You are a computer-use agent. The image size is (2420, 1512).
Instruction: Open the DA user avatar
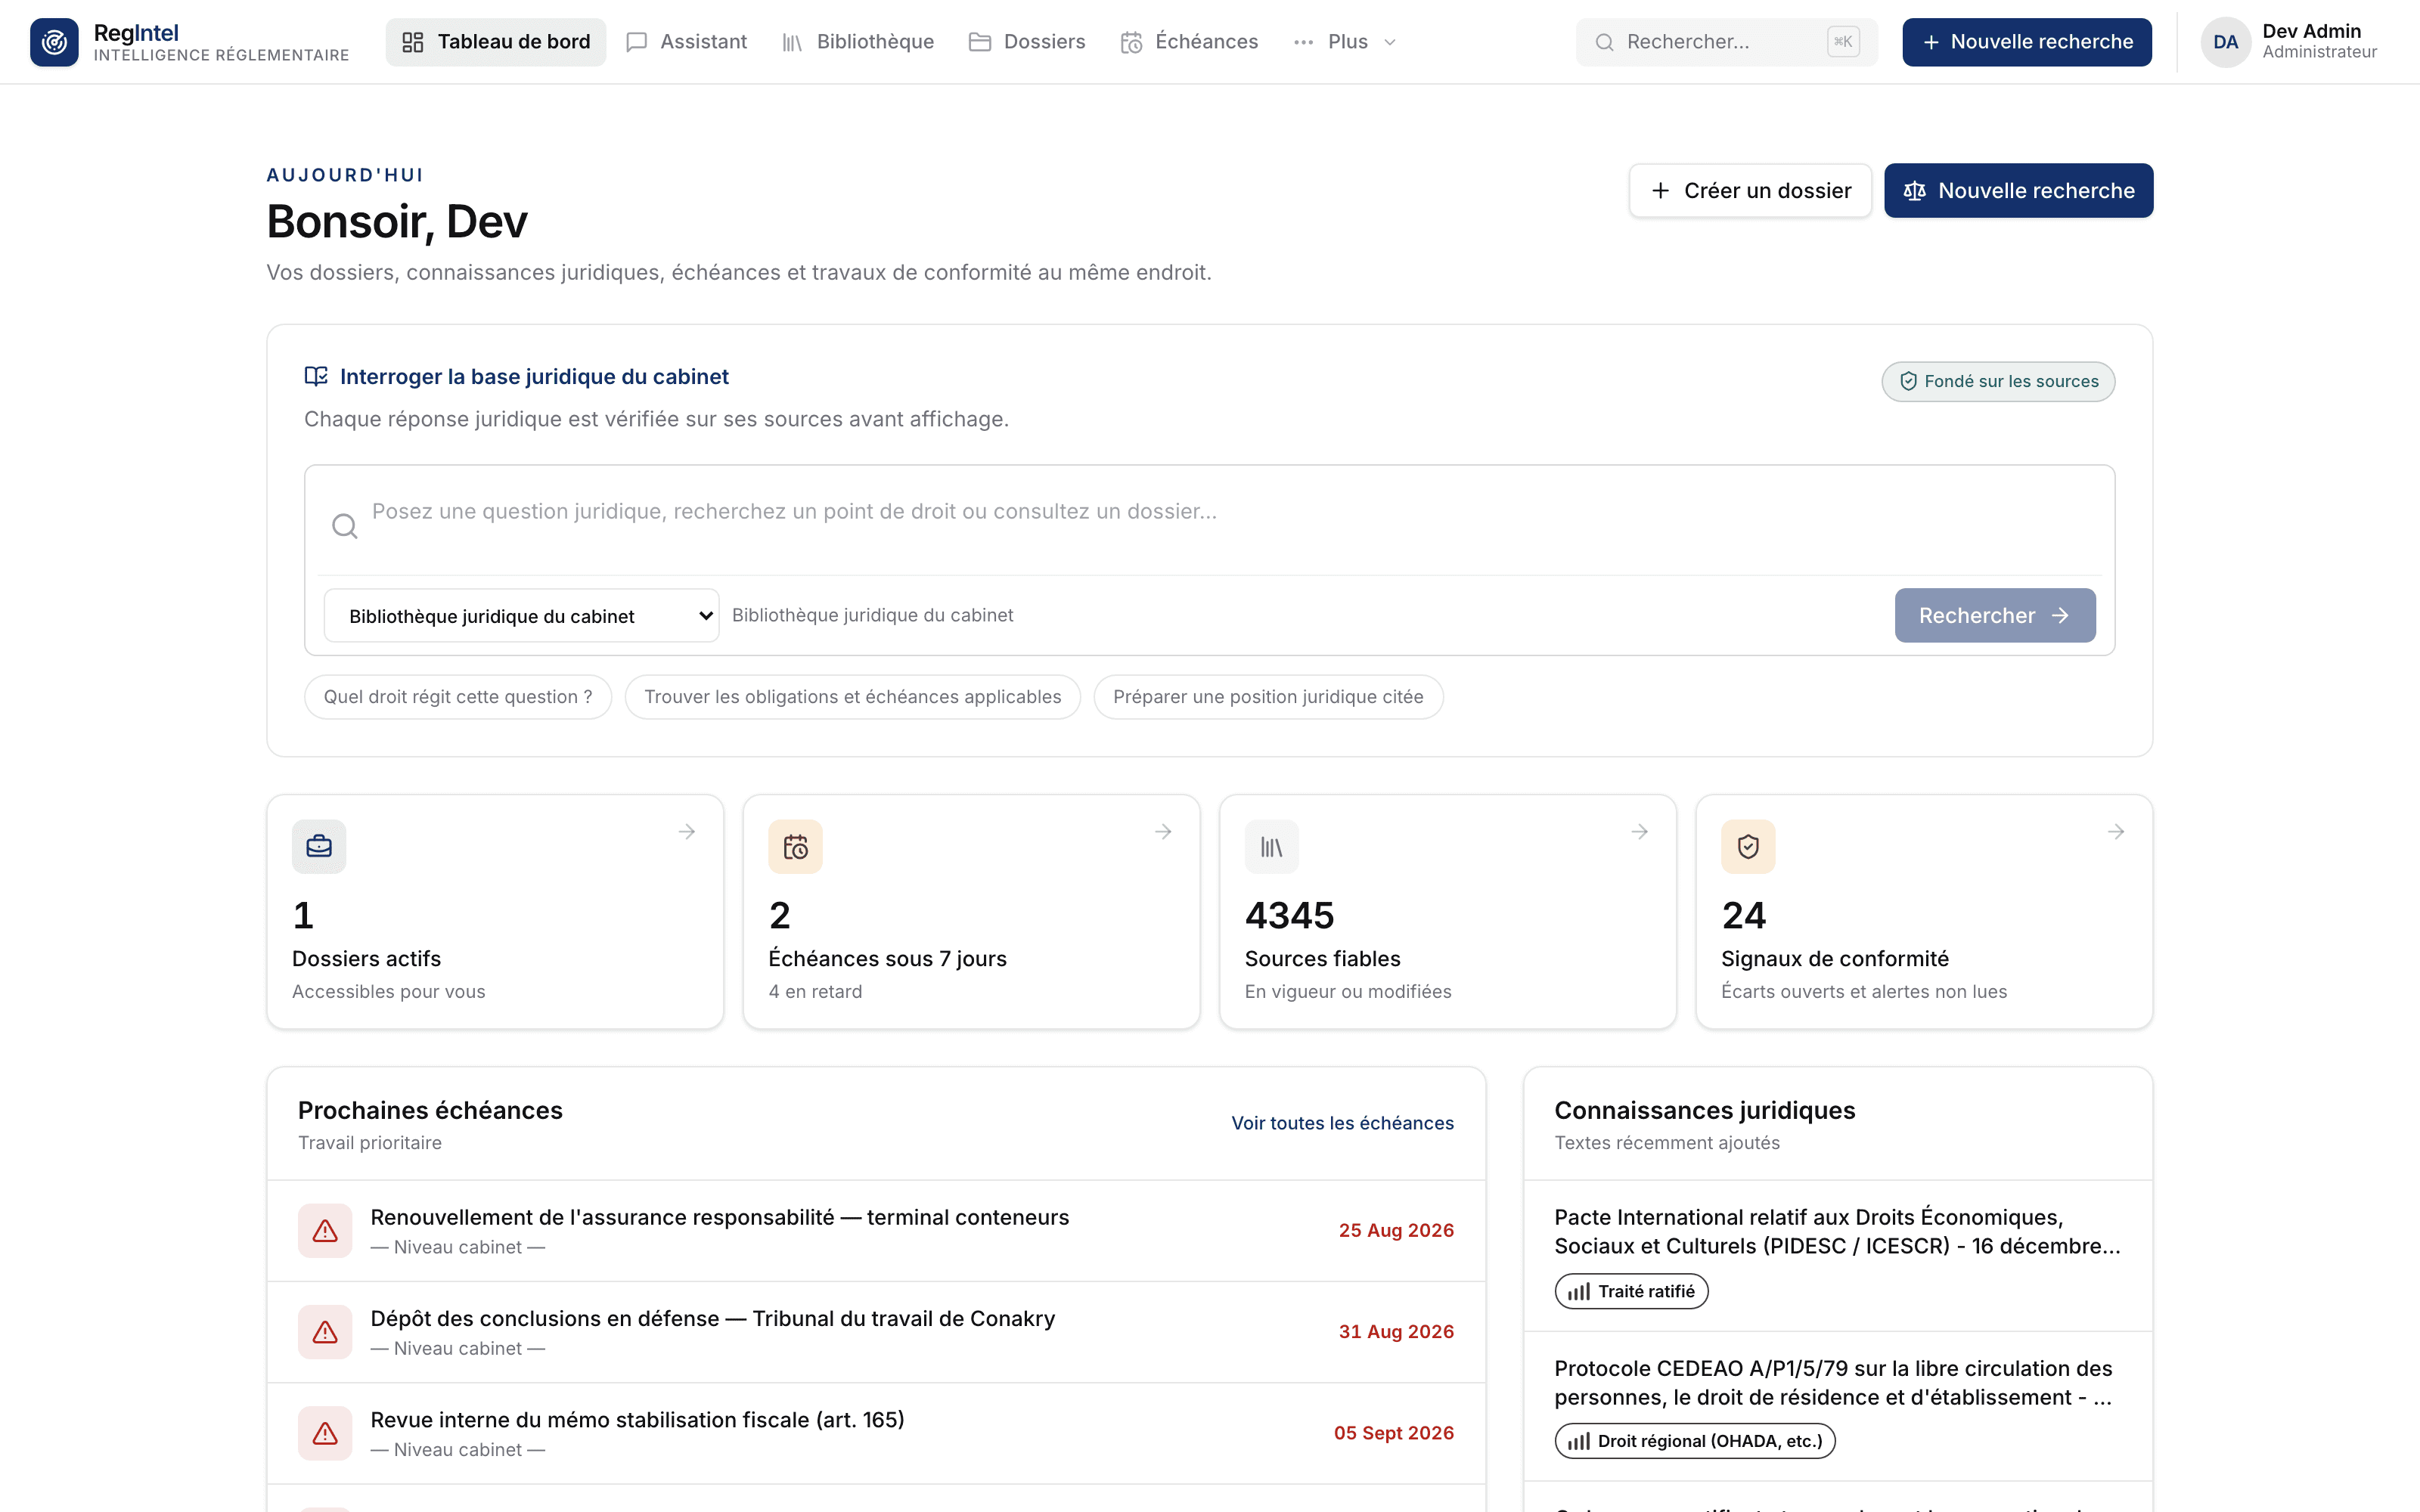(x=2225, y=42)
